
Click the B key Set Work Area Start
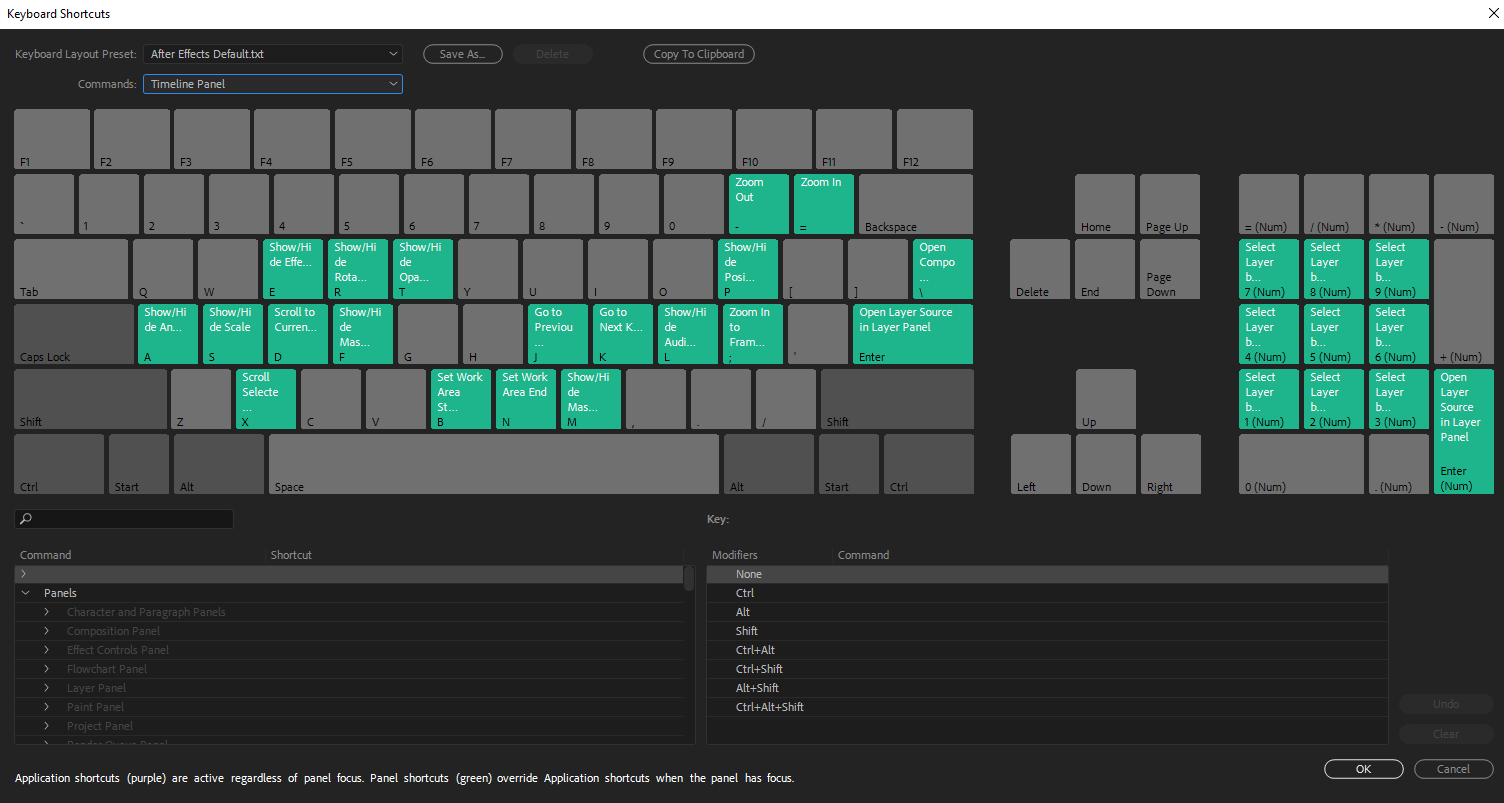tap(461, 399)
